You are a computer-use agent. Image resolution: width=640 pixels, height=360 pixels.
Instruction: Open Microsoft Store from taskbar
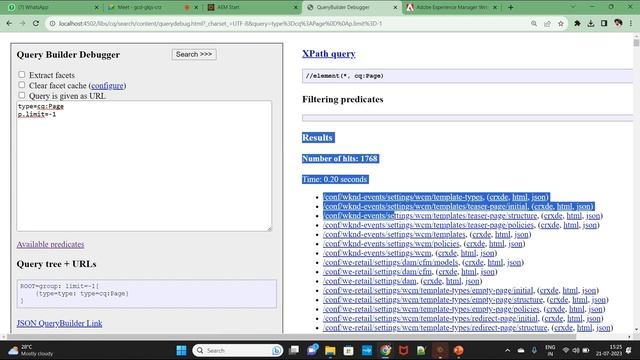(348, 351)
